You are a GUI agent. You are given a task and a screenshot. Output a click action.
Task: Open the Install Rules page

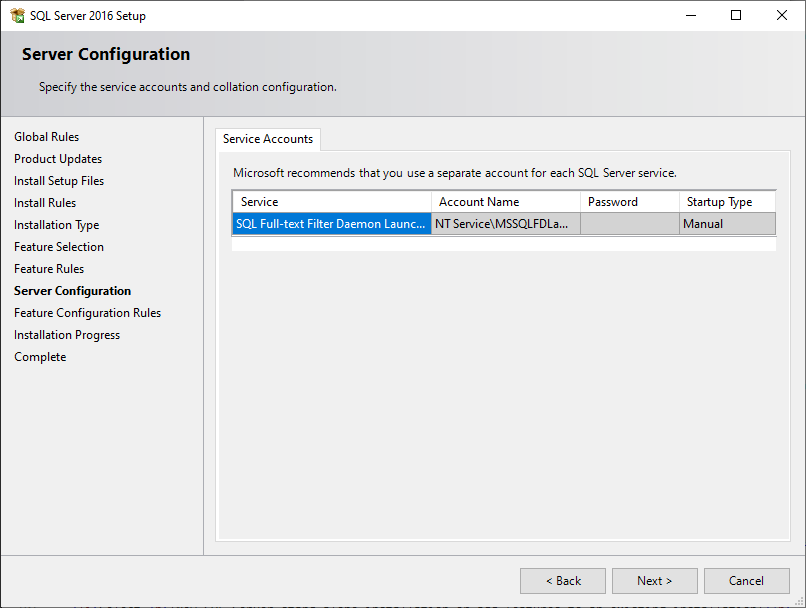[x=44, y=202]
